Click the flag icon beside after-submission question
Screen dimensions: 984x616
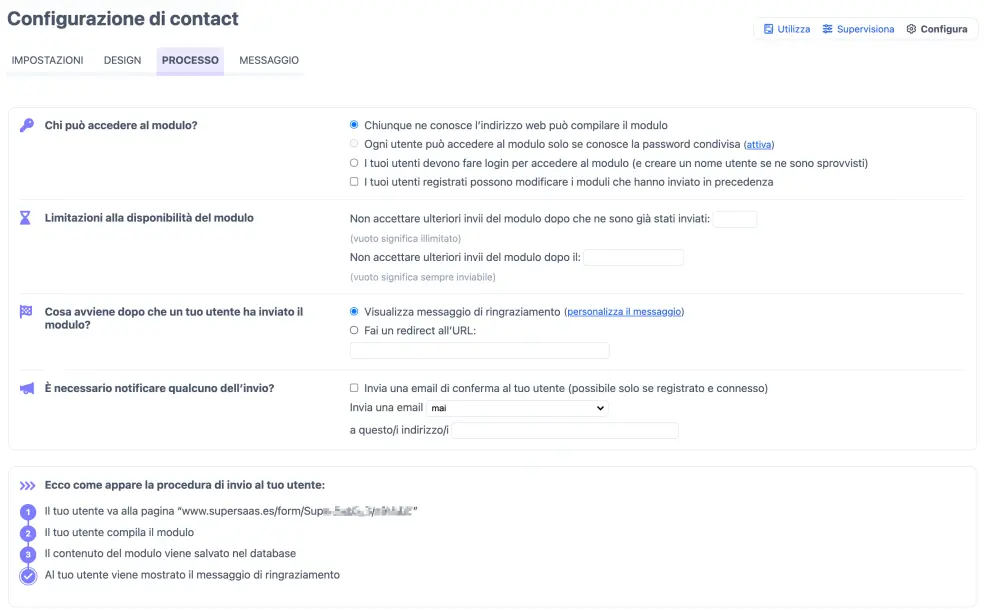[x=26, y=312]
